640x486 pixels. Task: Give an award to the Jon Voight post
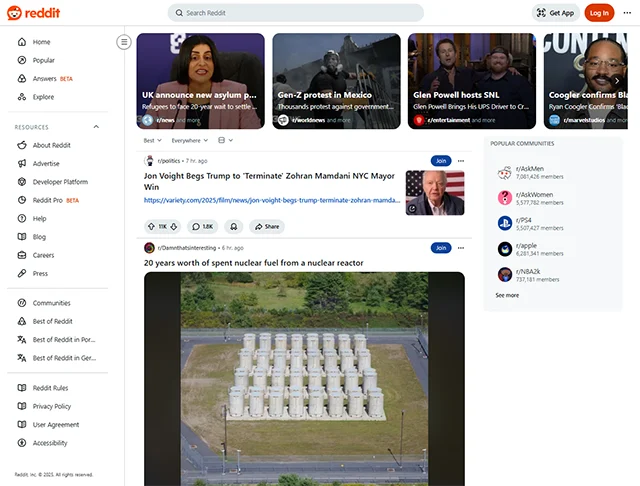pyautogui.click(x=234, y=227)
